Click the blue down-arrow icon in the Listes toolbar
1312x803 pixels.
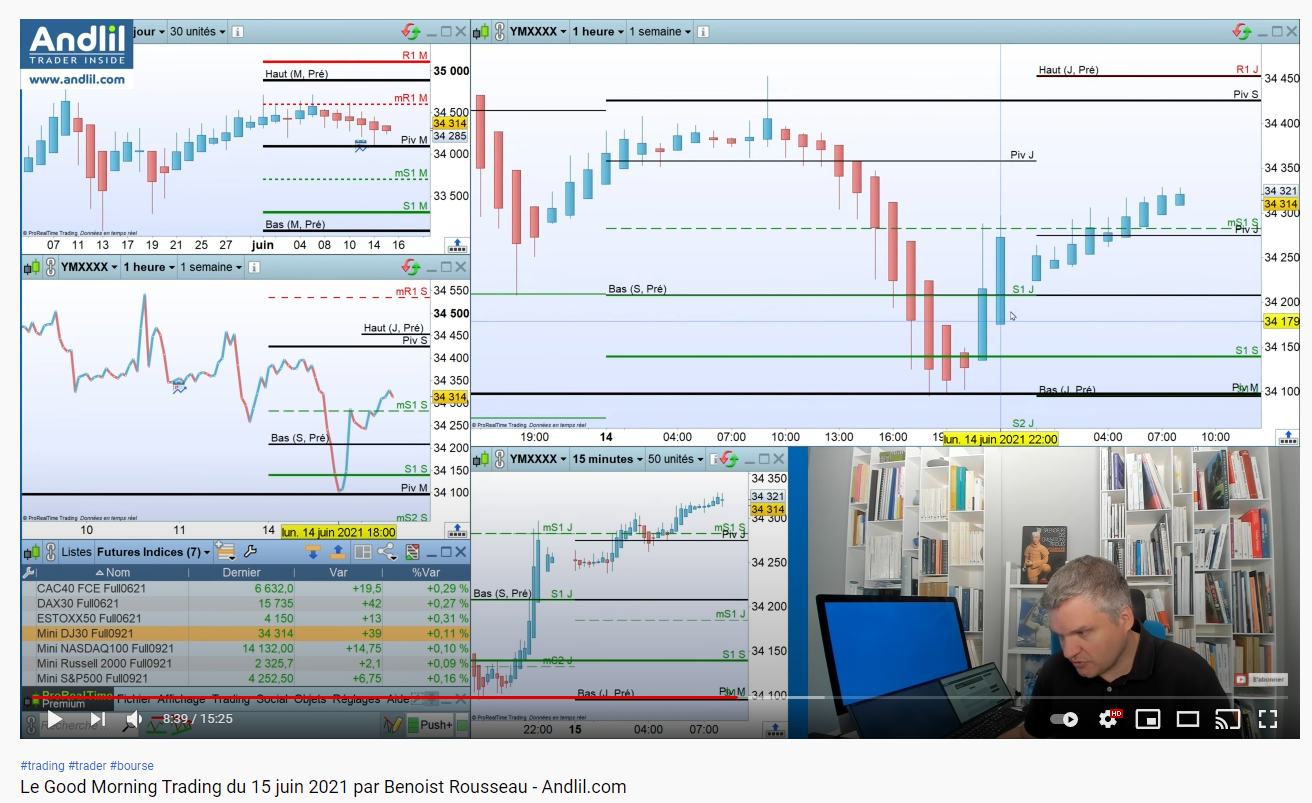[313, 551]
